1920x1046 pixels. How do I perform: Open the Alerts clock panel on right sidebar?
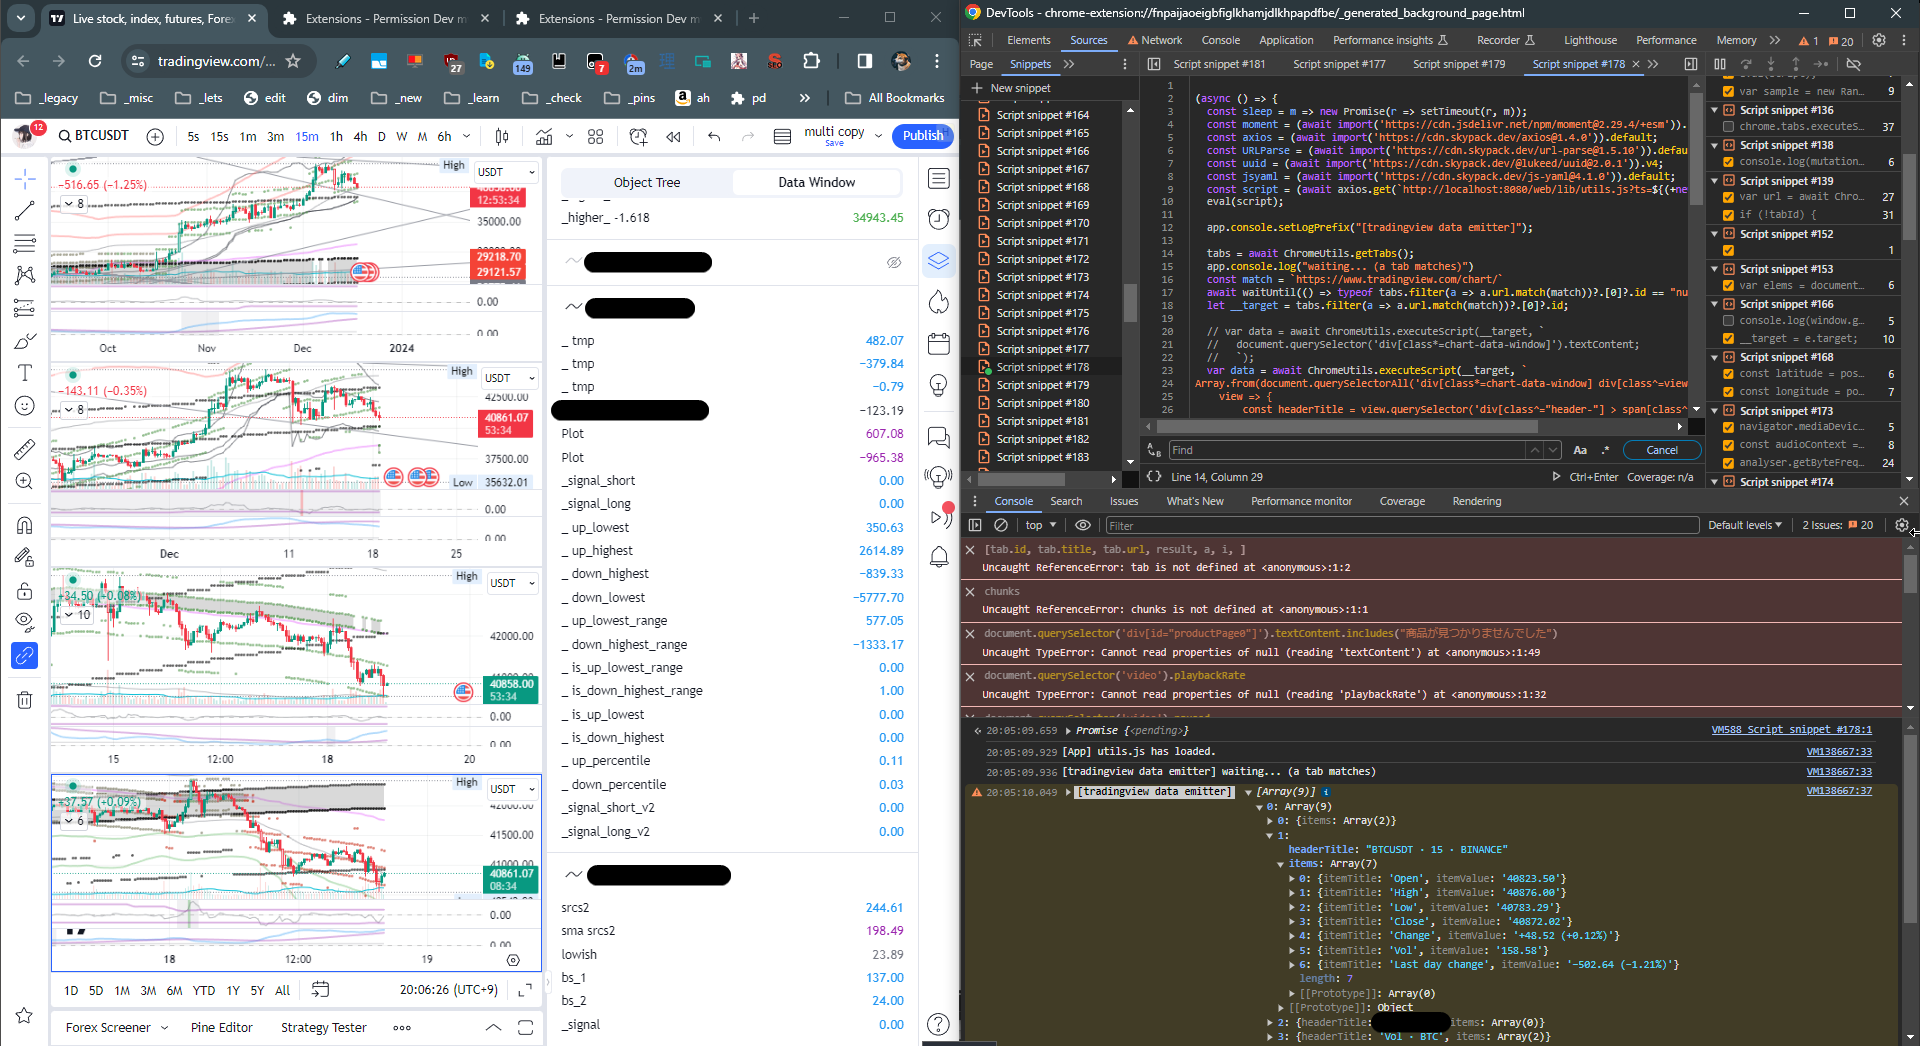(938, 219)
